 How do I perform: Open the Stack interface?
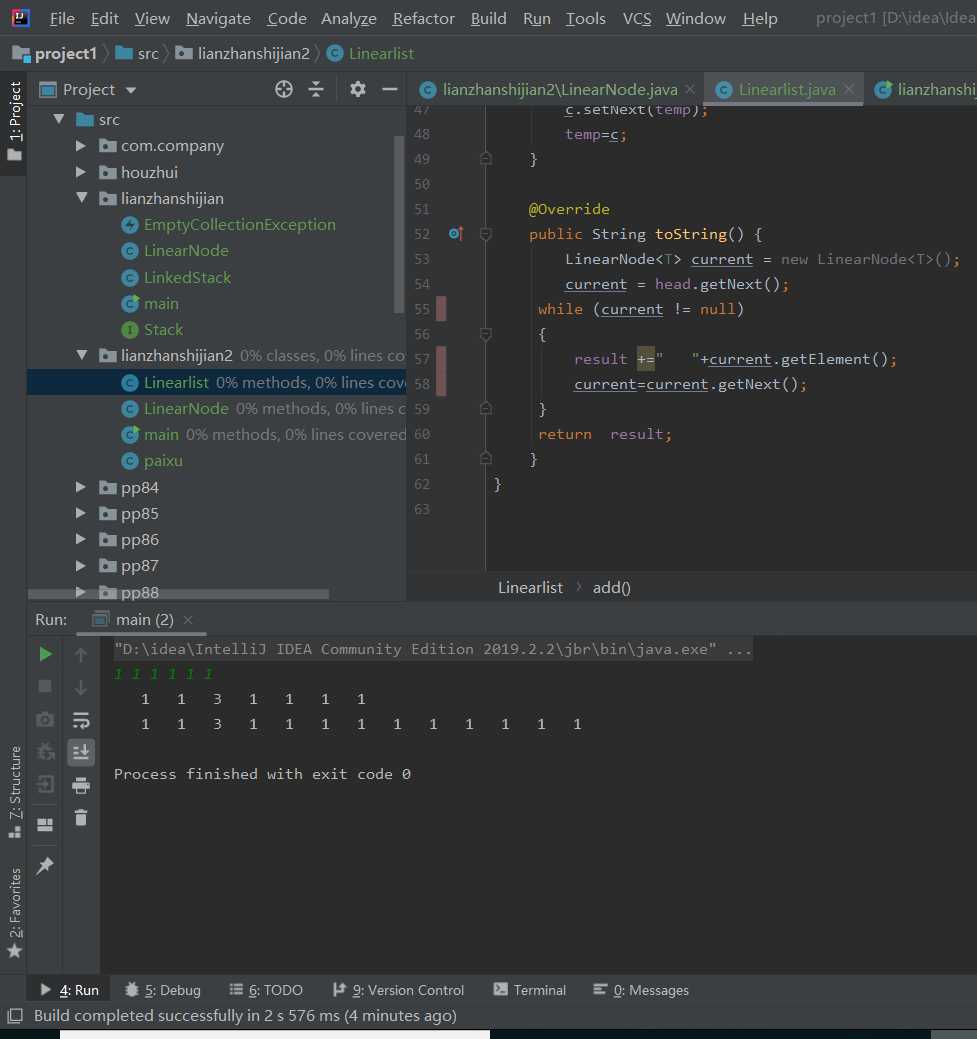pos(163,329)
